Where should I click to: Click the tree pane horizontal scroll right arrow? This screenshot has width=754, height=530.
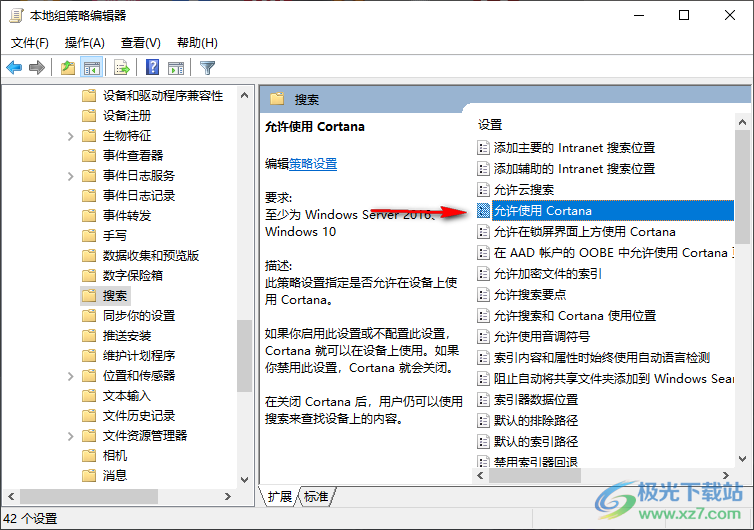tap(228, 496)
